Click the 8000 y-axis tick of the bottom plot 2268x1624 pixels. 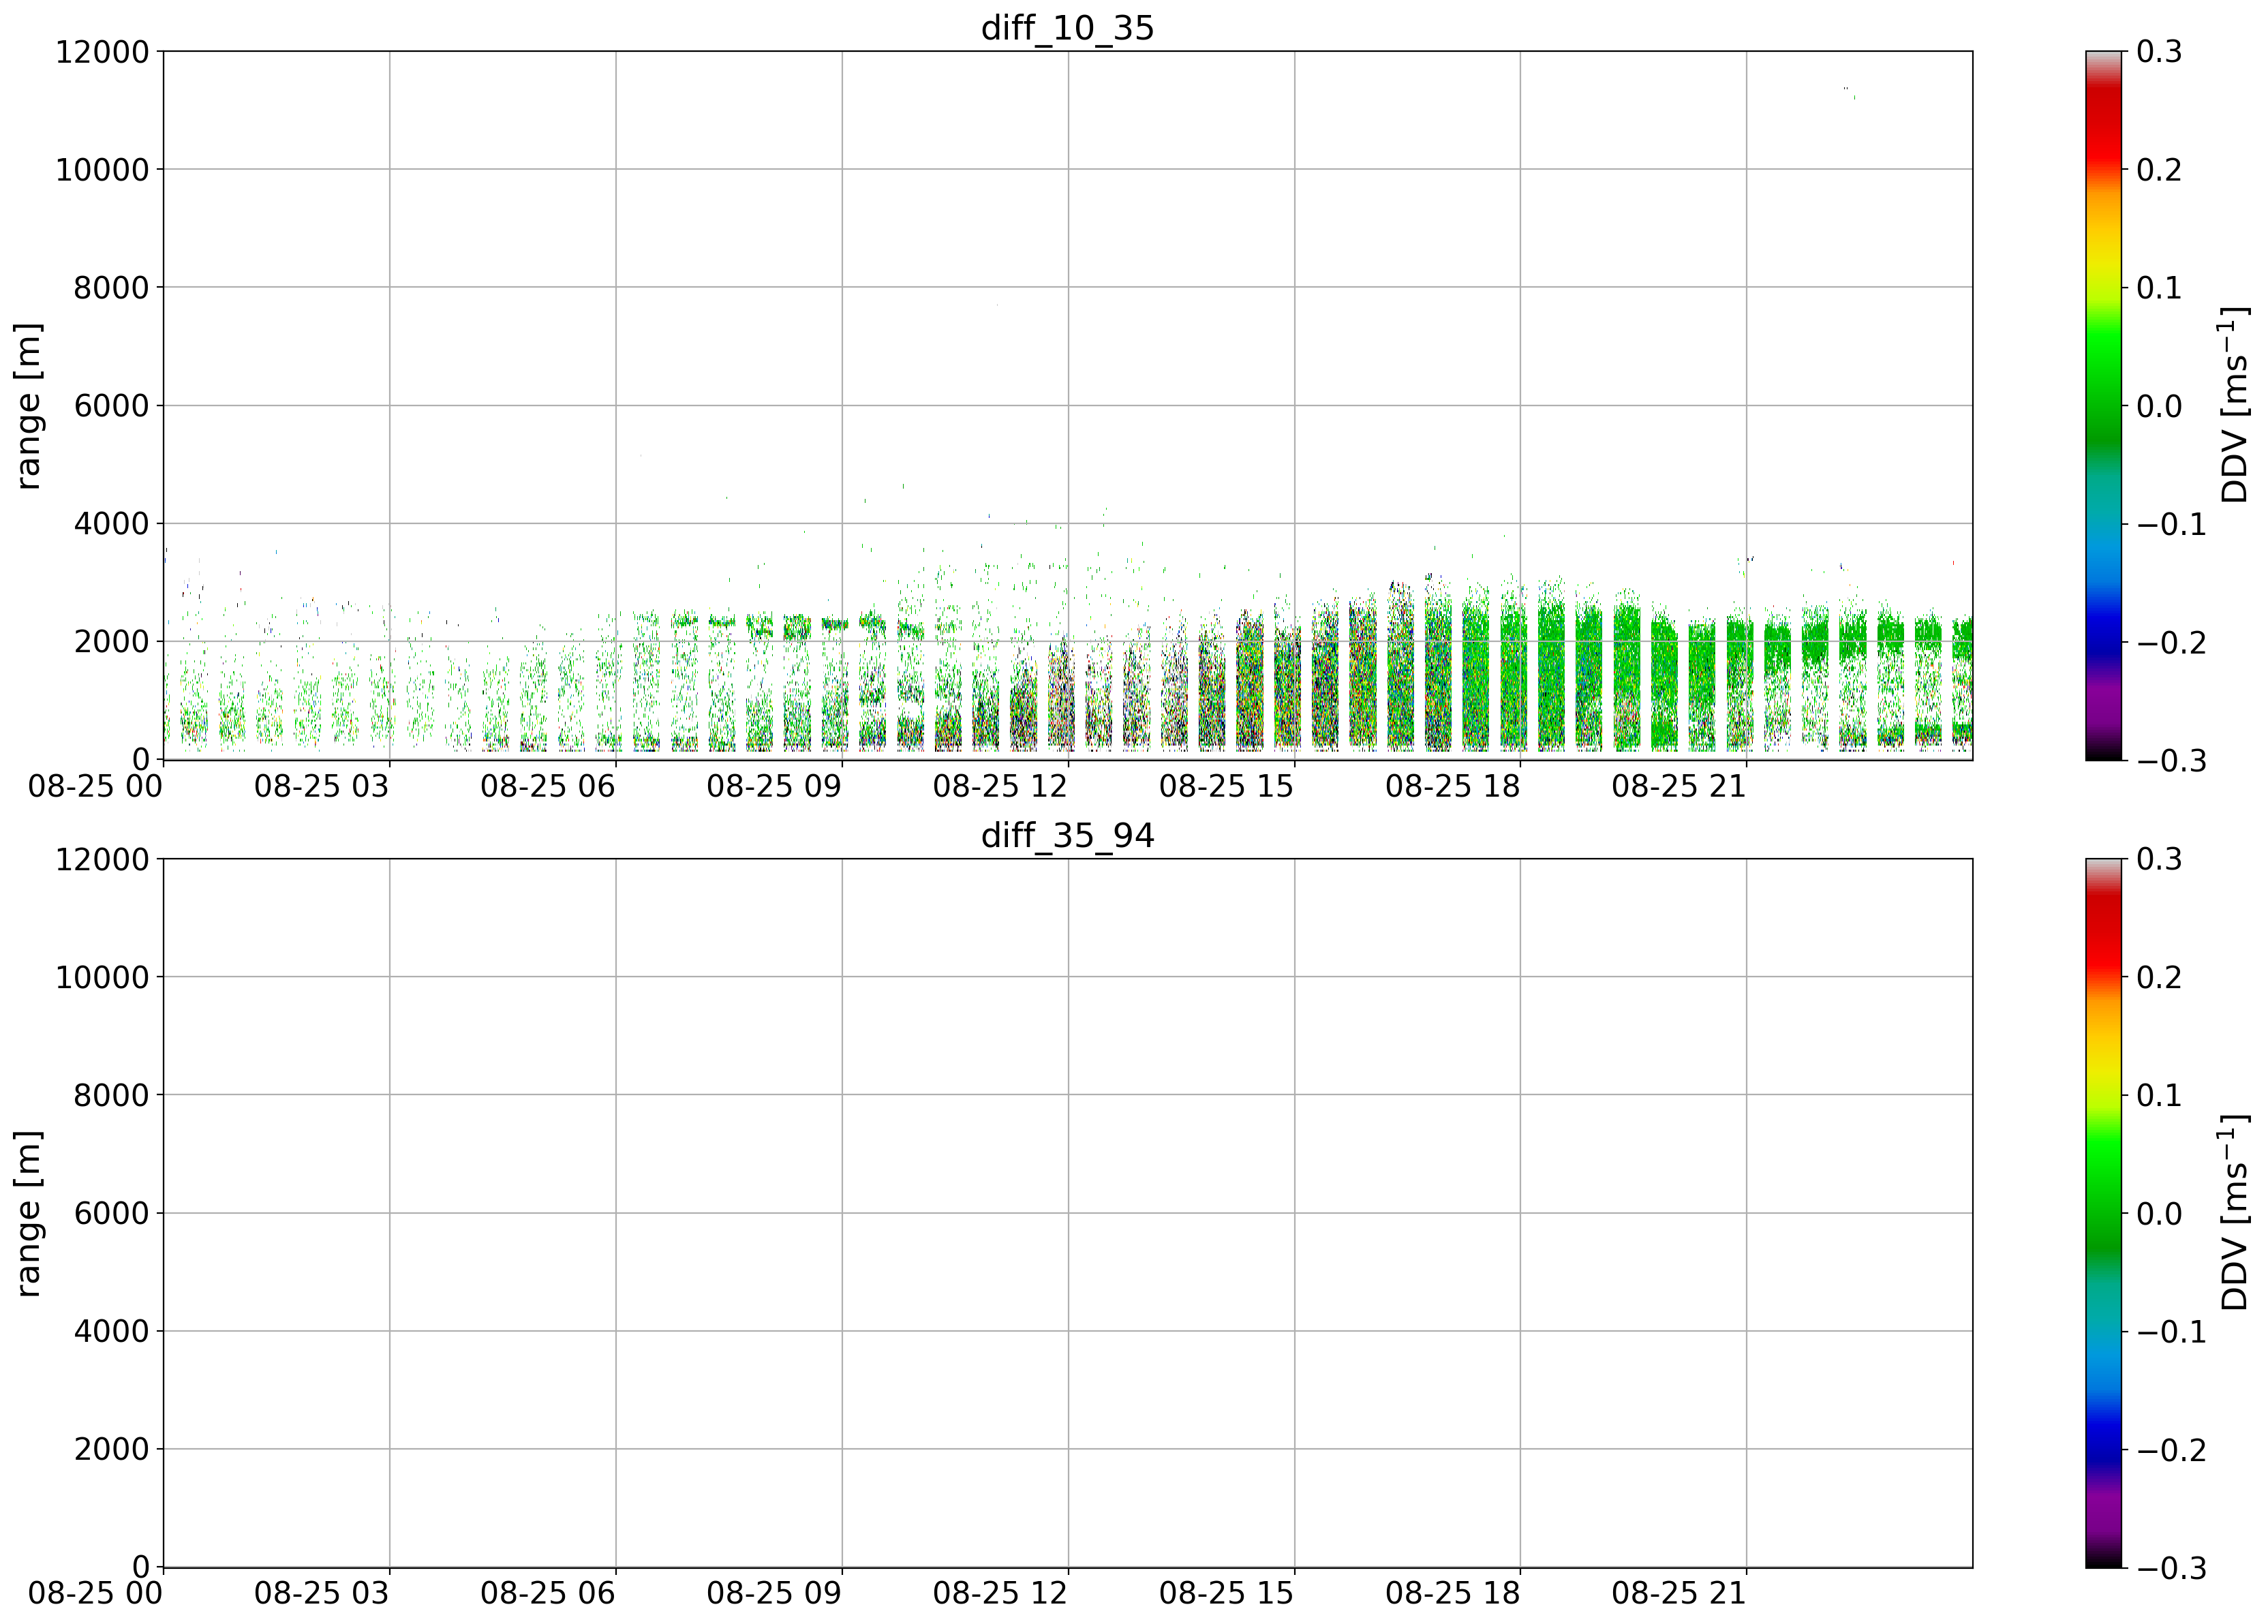click(x=112, y=1095)
